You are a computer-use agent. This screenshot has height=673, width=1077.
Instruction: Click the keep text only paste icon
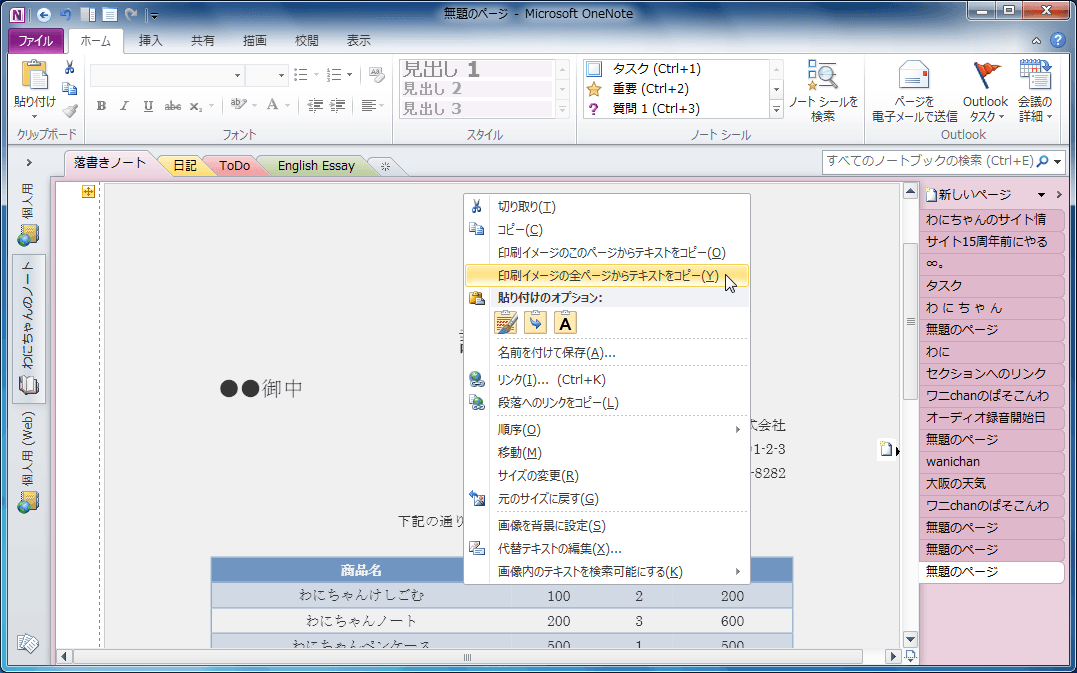point(565,323)
